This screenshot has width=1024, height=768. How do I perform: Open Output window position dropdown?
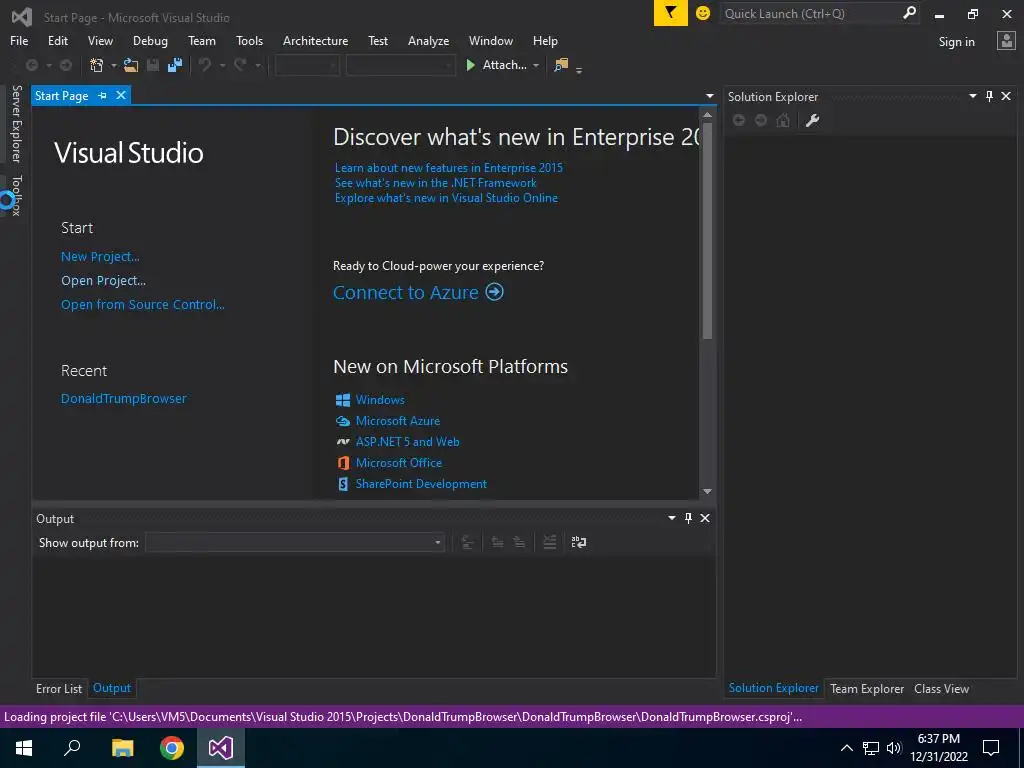671,518
